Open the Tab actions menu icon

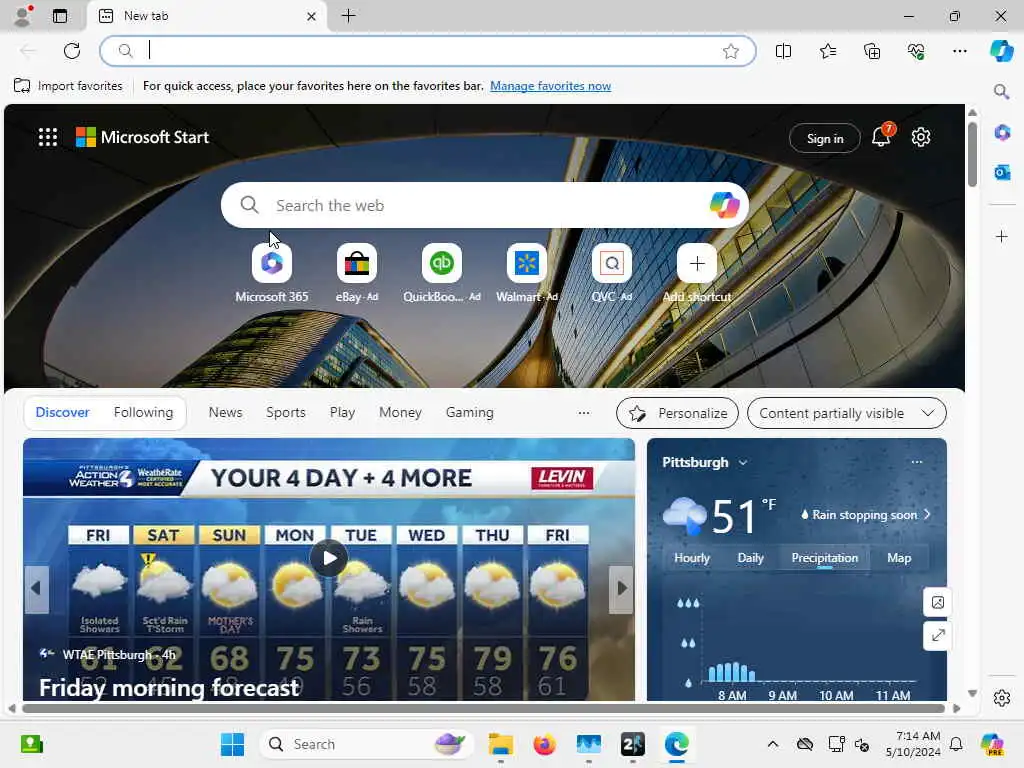click(60, 16)
